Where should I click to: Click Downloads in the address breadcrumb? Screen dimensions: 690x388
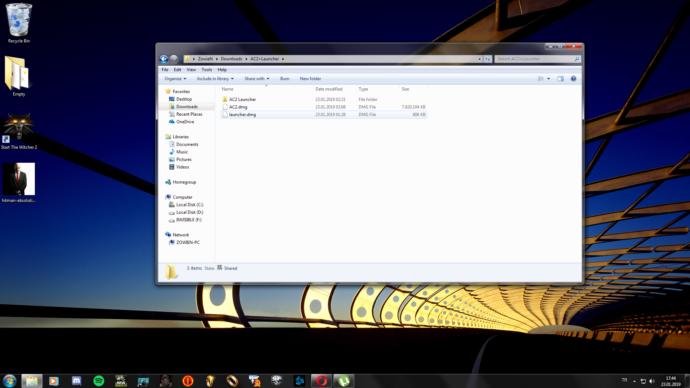pos(231,59)
